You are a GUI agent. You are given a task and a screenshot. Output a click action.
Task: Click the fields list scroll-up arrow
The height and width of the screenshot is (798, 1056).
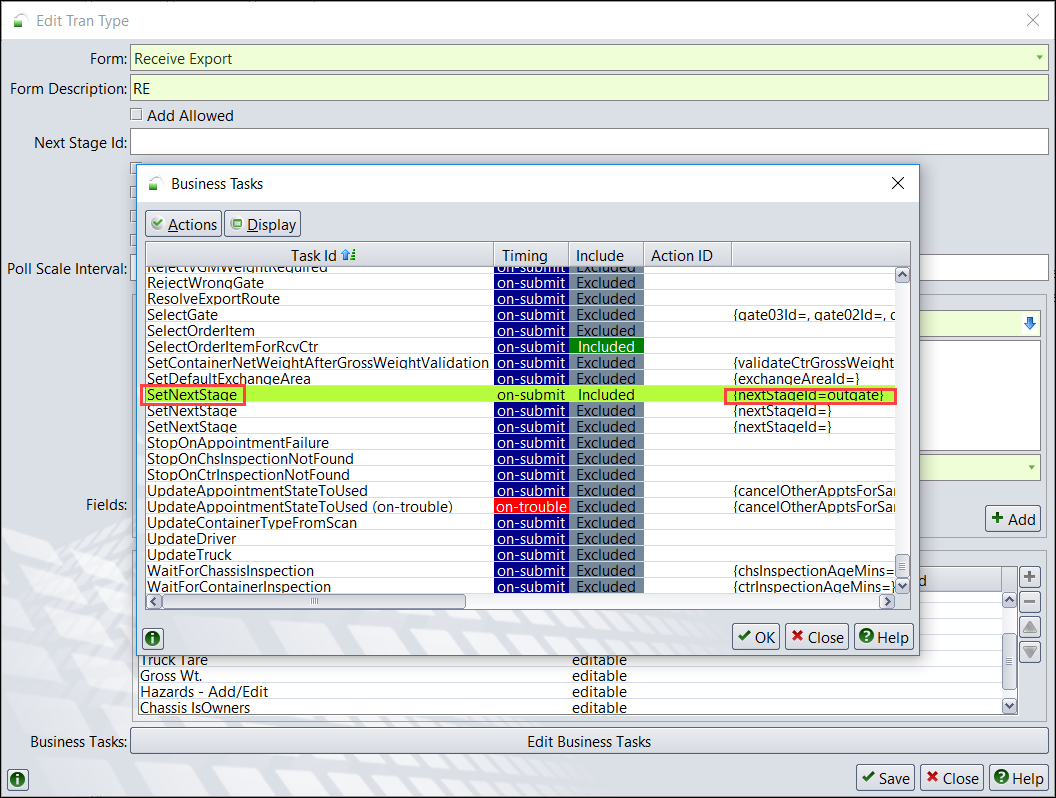[1009, 599]
